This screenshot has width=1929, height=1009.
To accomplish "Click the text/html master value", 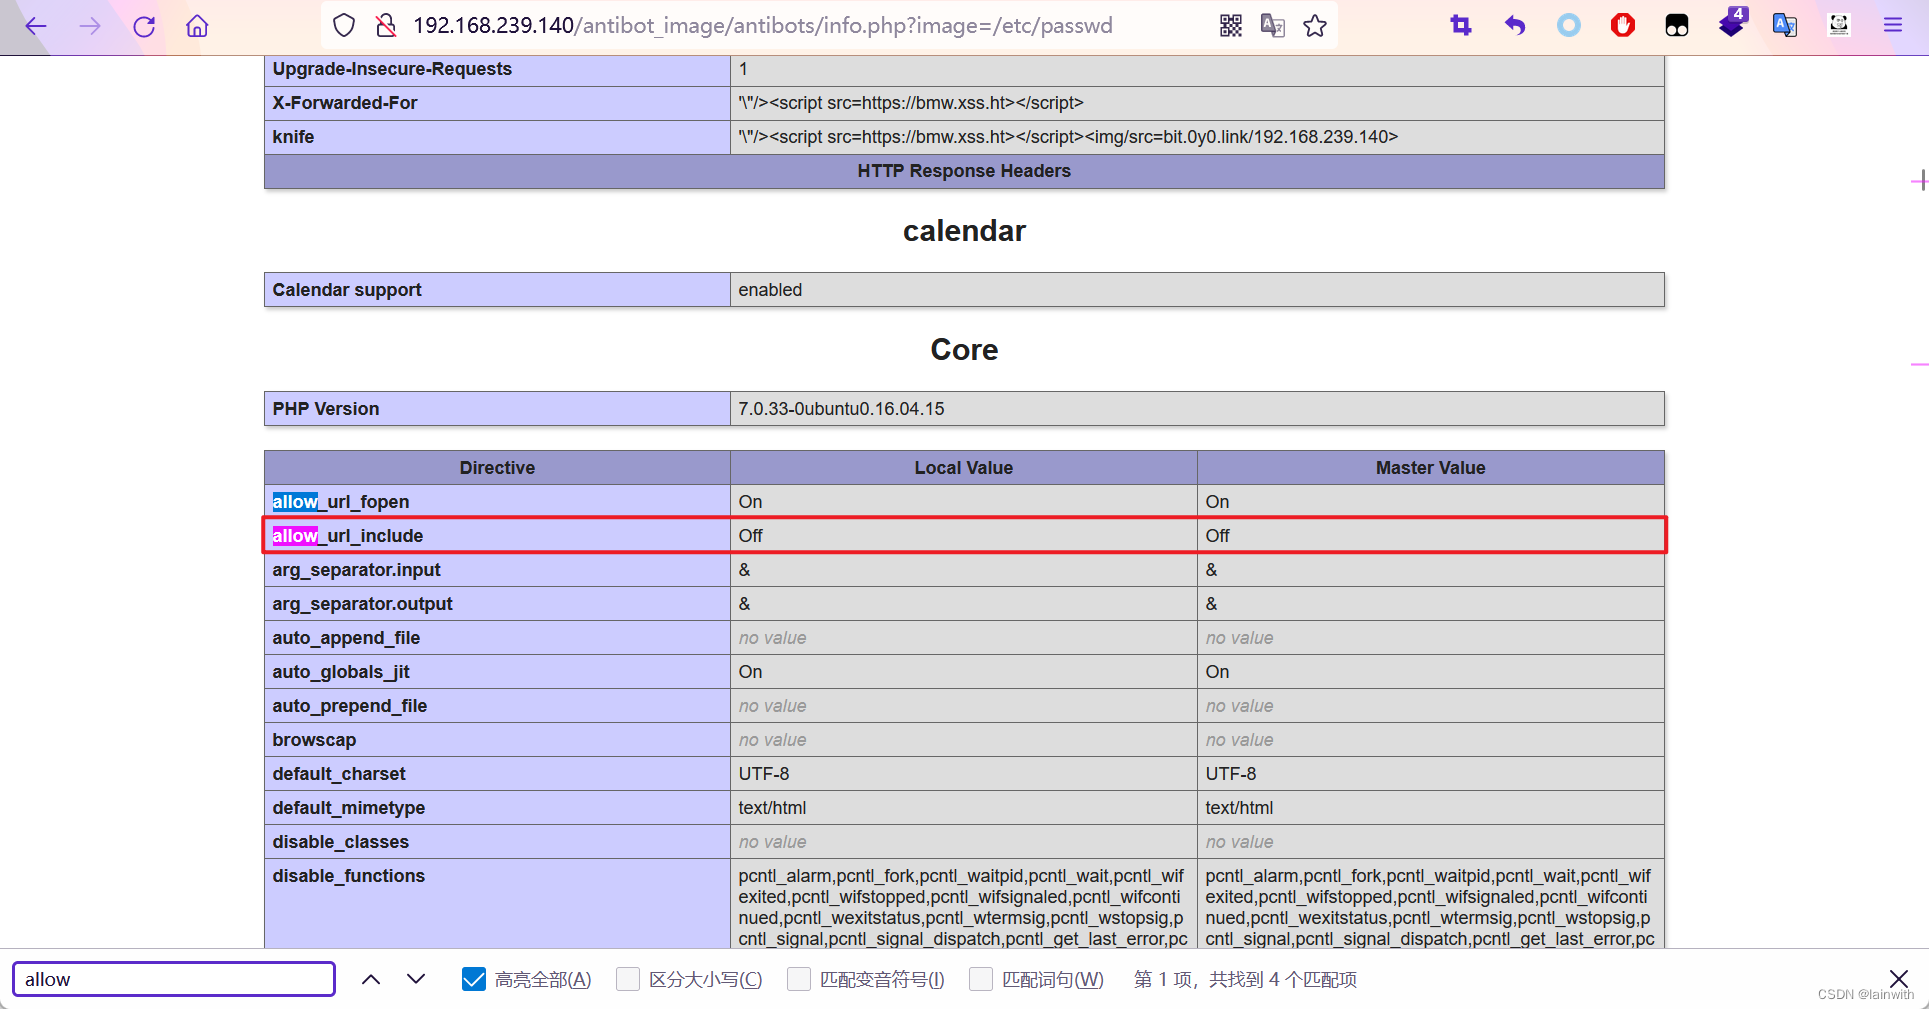I will 1239,808.
